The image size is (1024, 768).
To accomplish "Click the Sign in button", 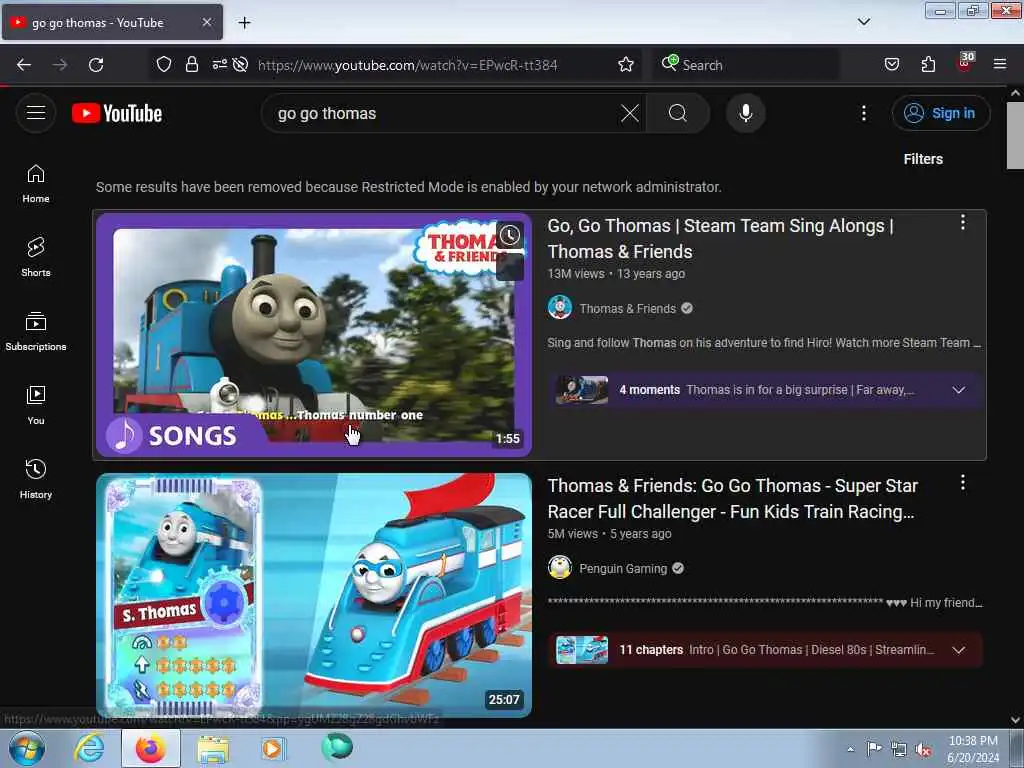I will pyautogui.click(x=940, y=113).
